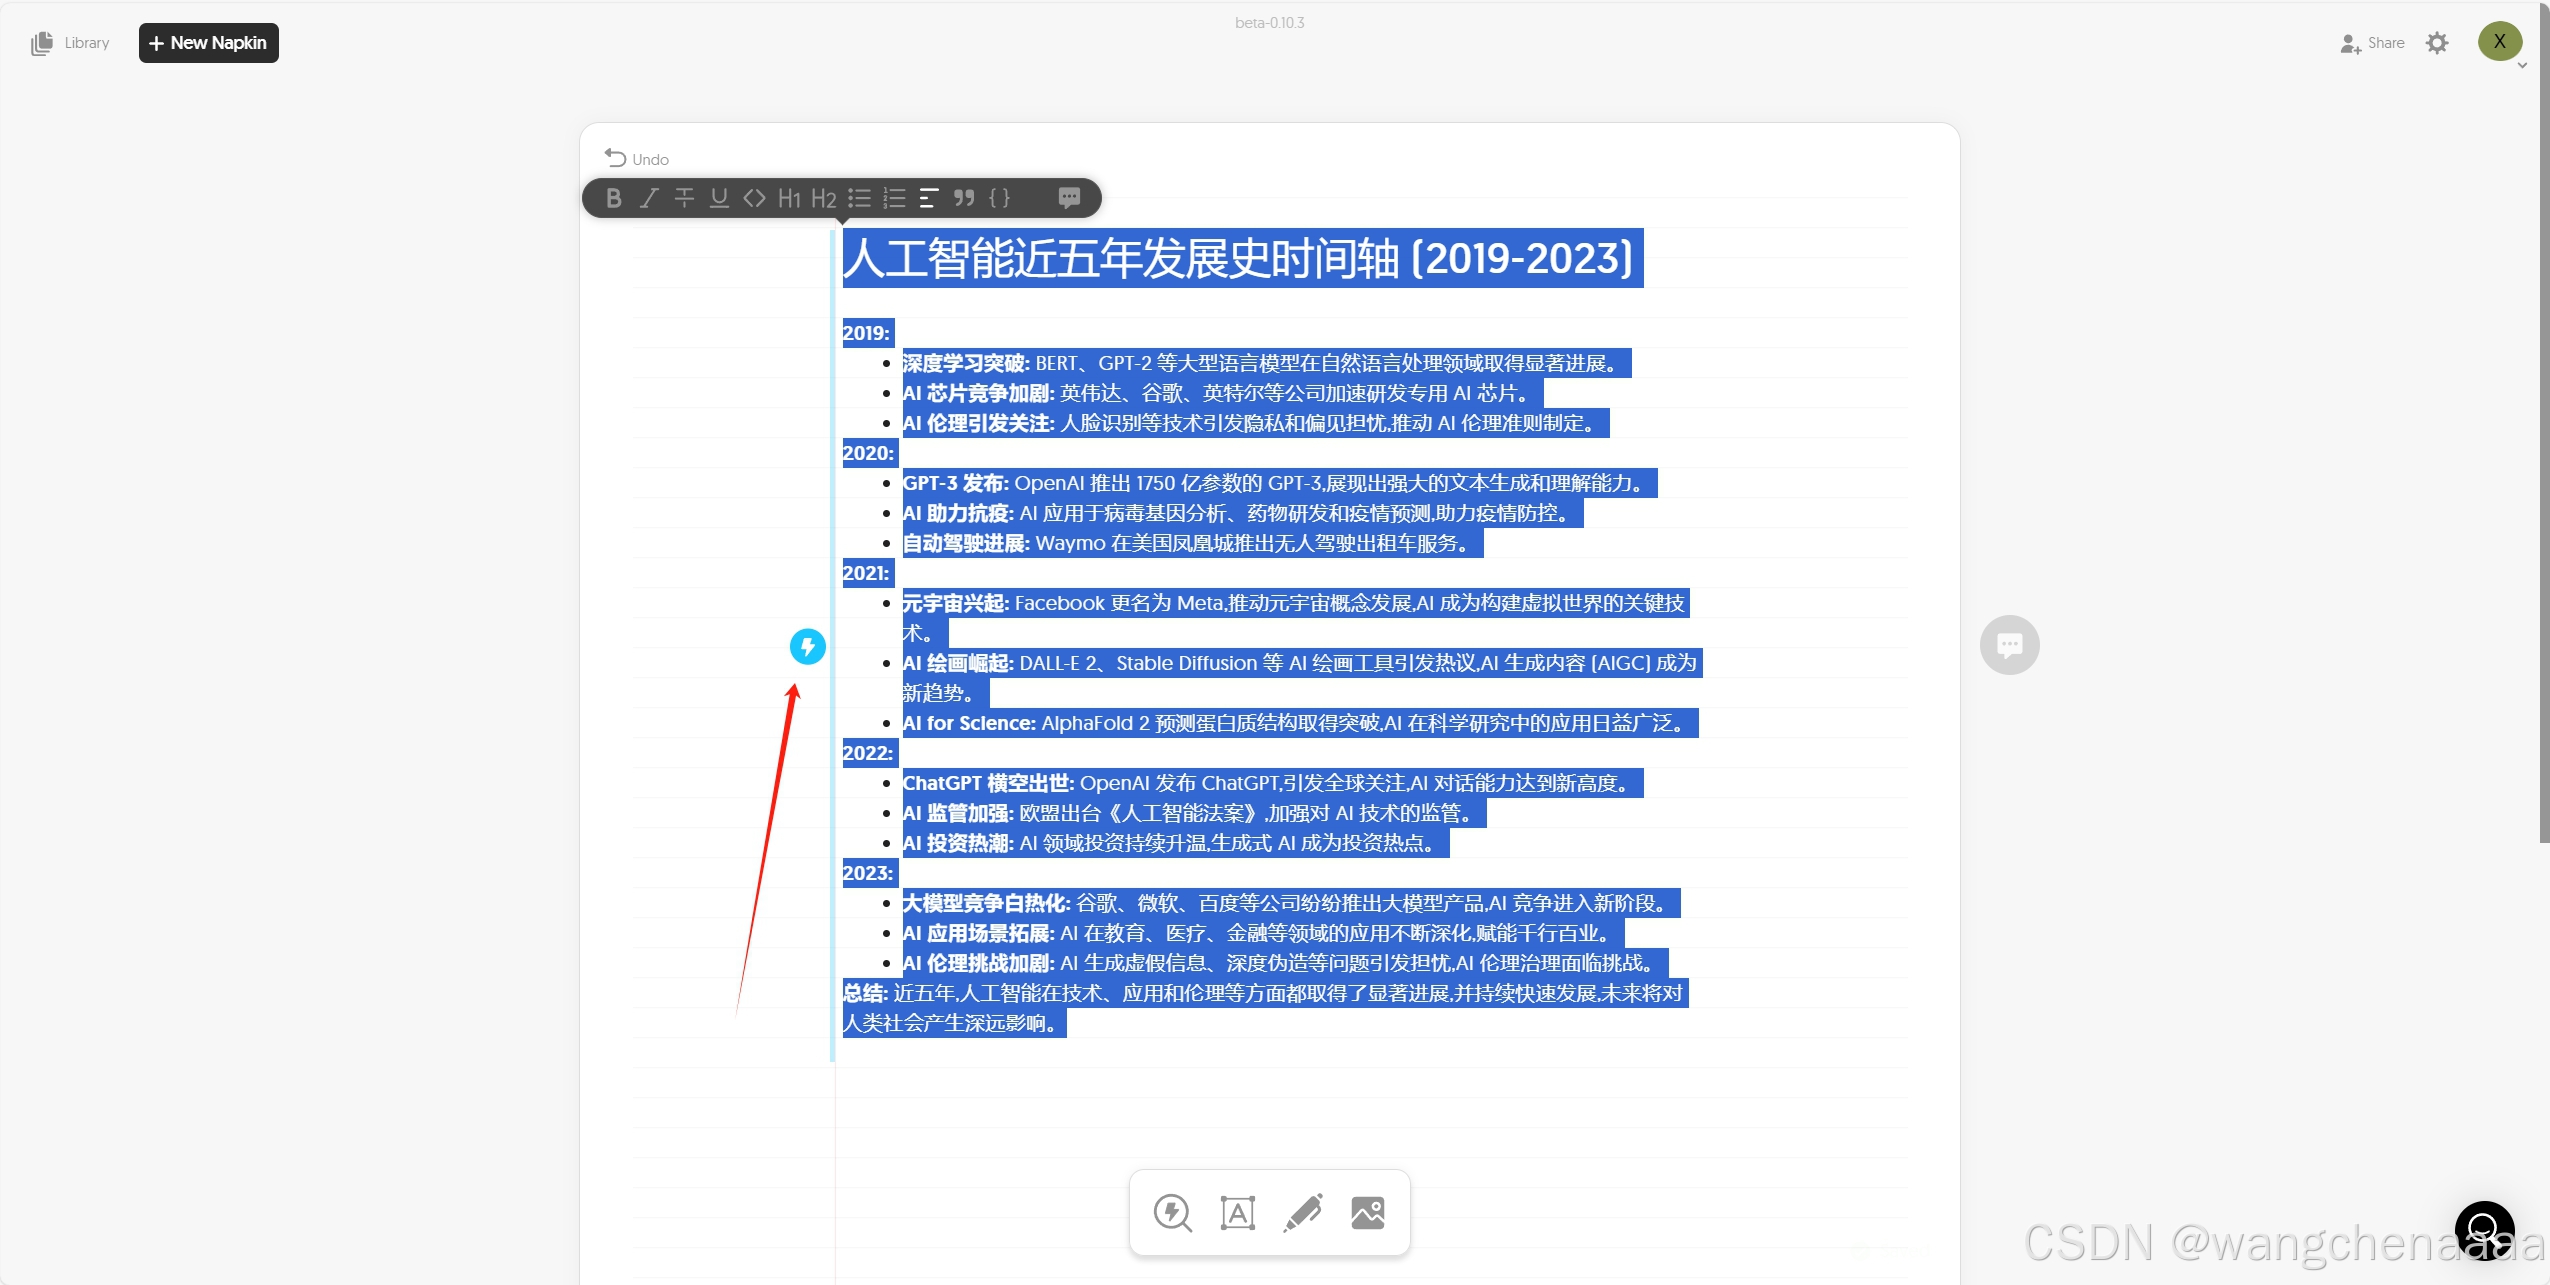Click the 元宇宙兴起 bullet line
2550x1285 pixels.
(1295, 618)
